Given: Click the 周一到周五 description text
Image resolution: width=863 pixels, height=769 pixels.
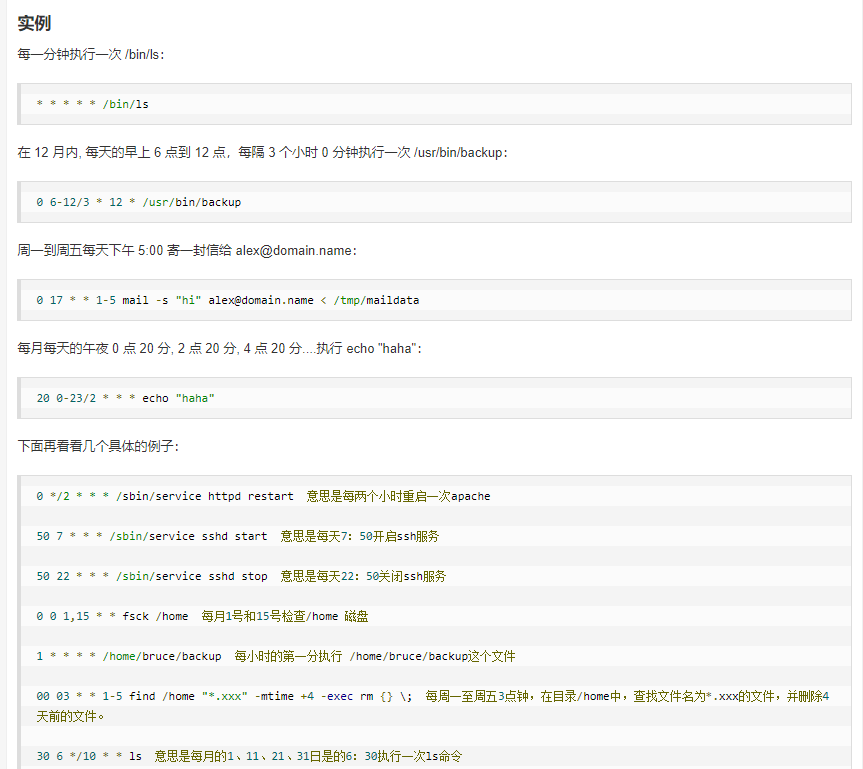Looking at the screenshot, I should tap(150, 250).
